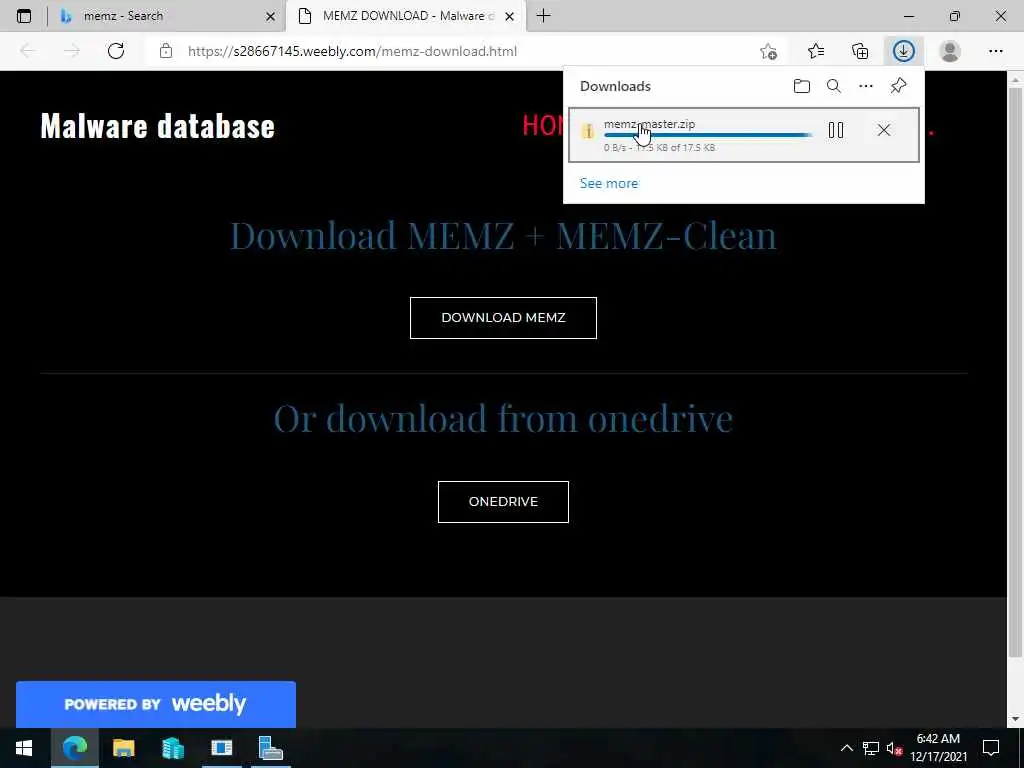Pause the memz-master.zip download
This screenshot has width=1024, height=768.
[x=836, y=130]
